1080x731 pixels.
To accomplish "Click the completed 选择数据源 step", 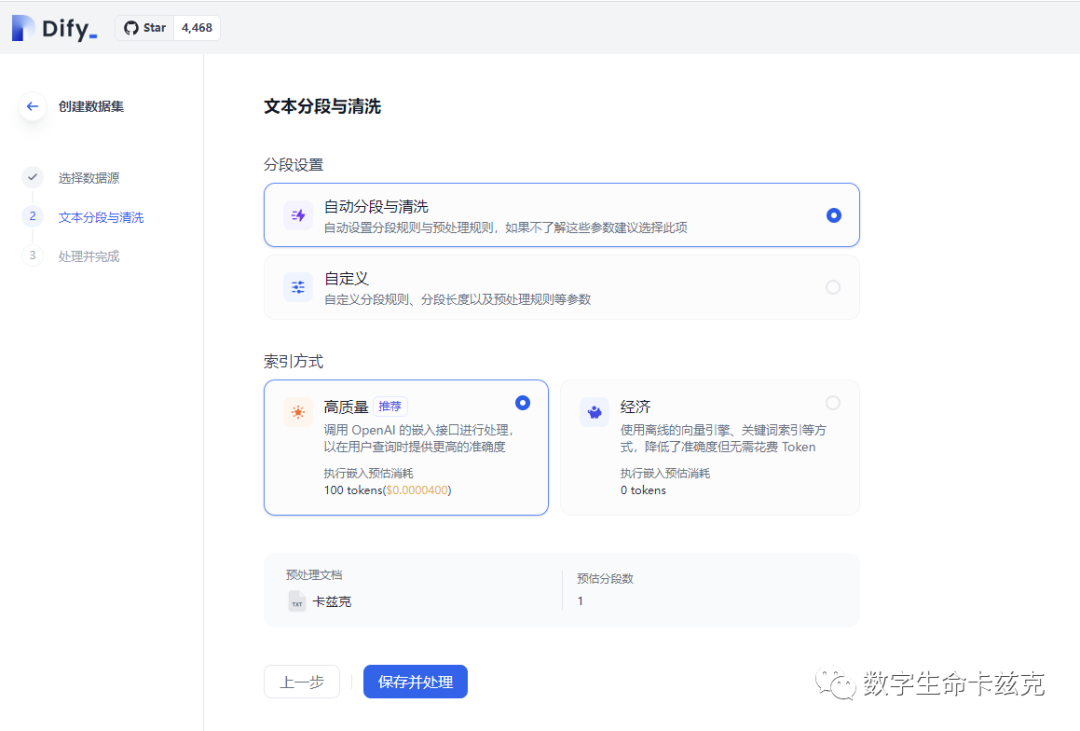I will 90,177.
